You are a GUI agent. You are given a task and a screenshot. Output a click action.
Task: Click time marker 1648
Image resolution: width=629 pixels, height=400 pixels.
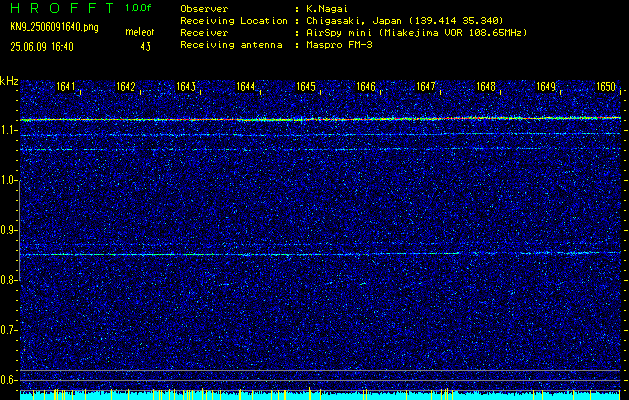486,87
